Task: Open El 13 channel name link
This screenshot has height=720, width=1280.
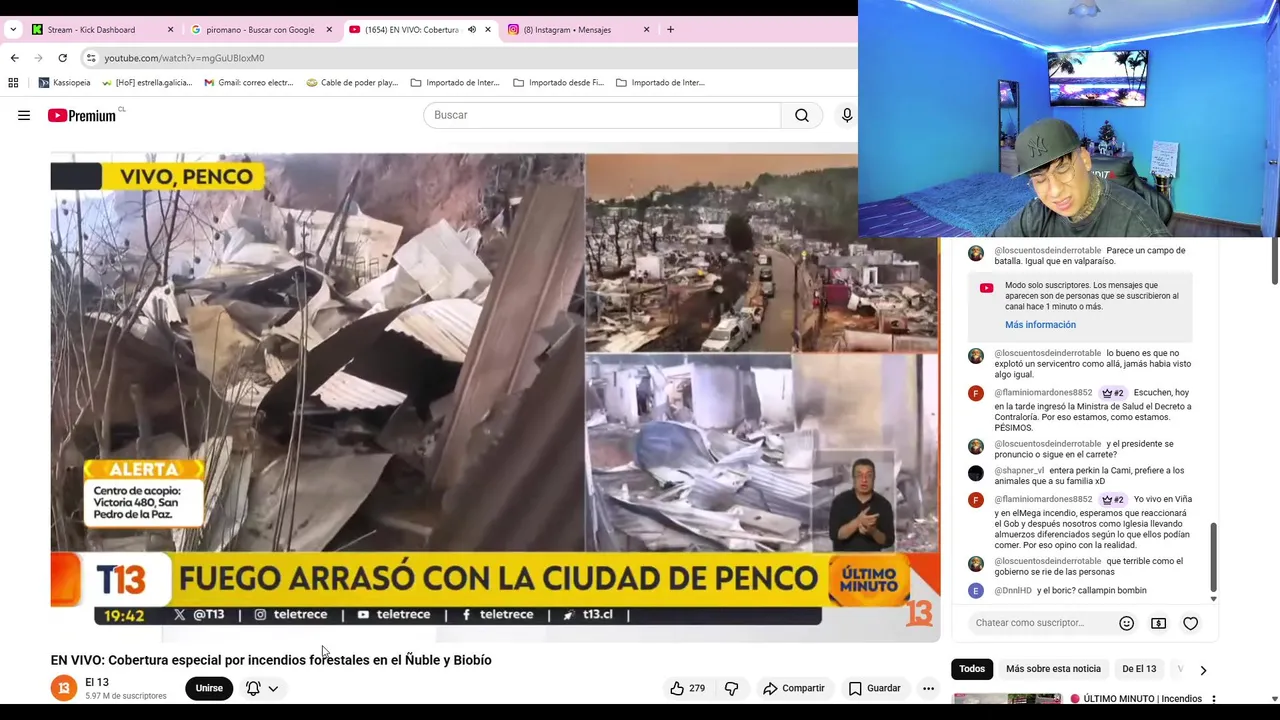Action: (97, 682)
